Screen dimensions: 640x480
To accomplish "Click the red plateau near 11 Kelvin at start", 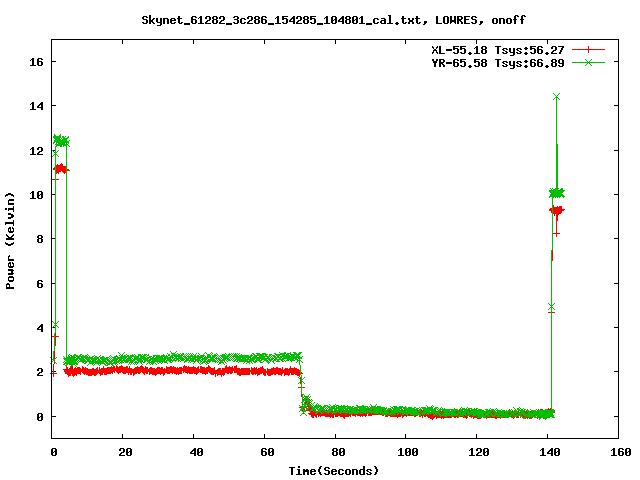I will pos(61,169).
